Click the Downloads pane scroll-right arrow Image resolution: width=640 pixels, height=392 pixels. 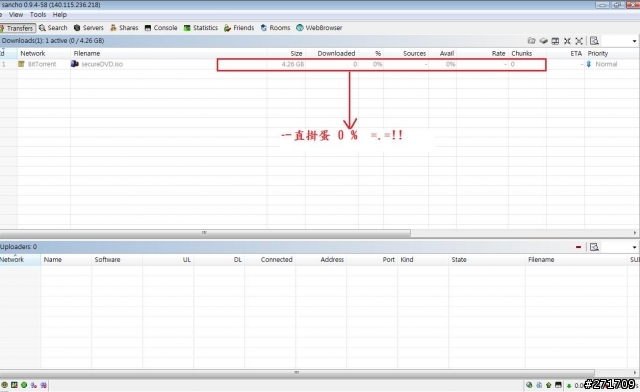[635, 233]
